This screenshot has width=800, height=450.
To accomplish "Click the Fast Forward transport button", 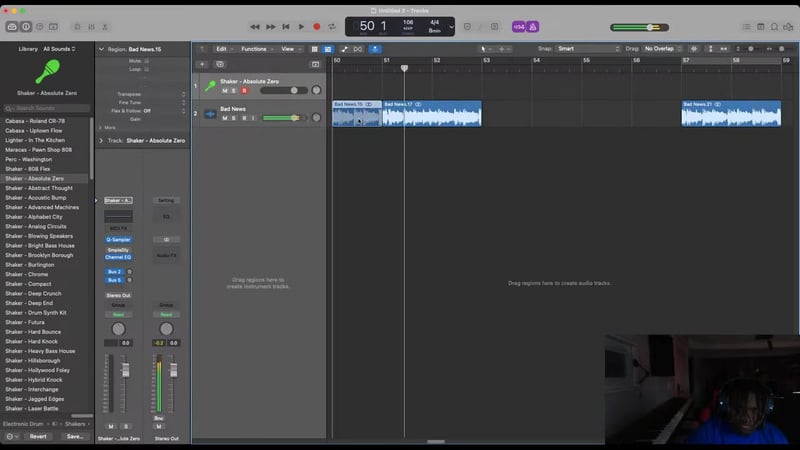I will pyautogui.click(x=270, y=27).
